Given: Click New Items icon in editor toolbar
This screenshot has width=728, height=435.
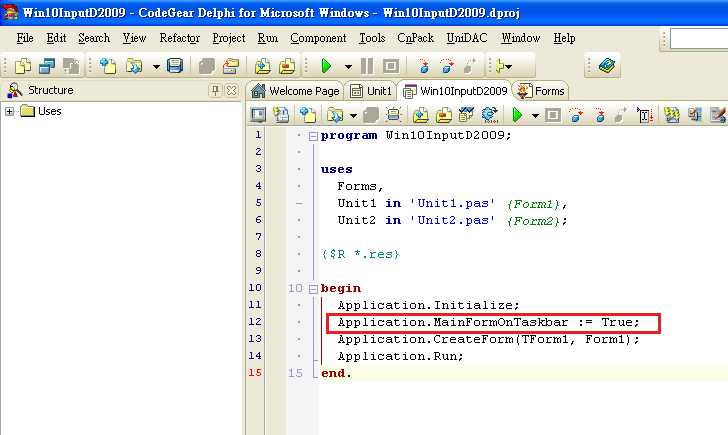Looking at the screenshot, I should [x=308, y=115].
